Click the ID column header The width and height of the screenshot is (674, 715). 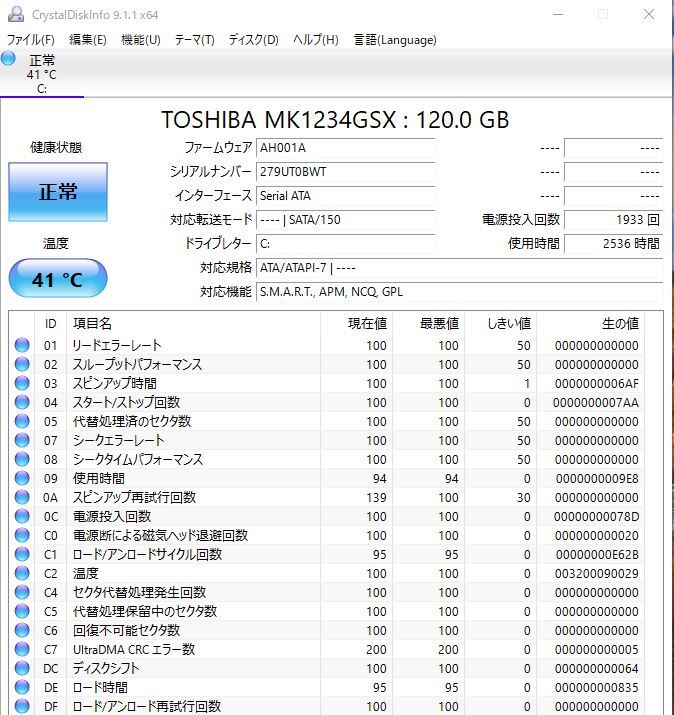pyautogui.click(x=51, y=324)
